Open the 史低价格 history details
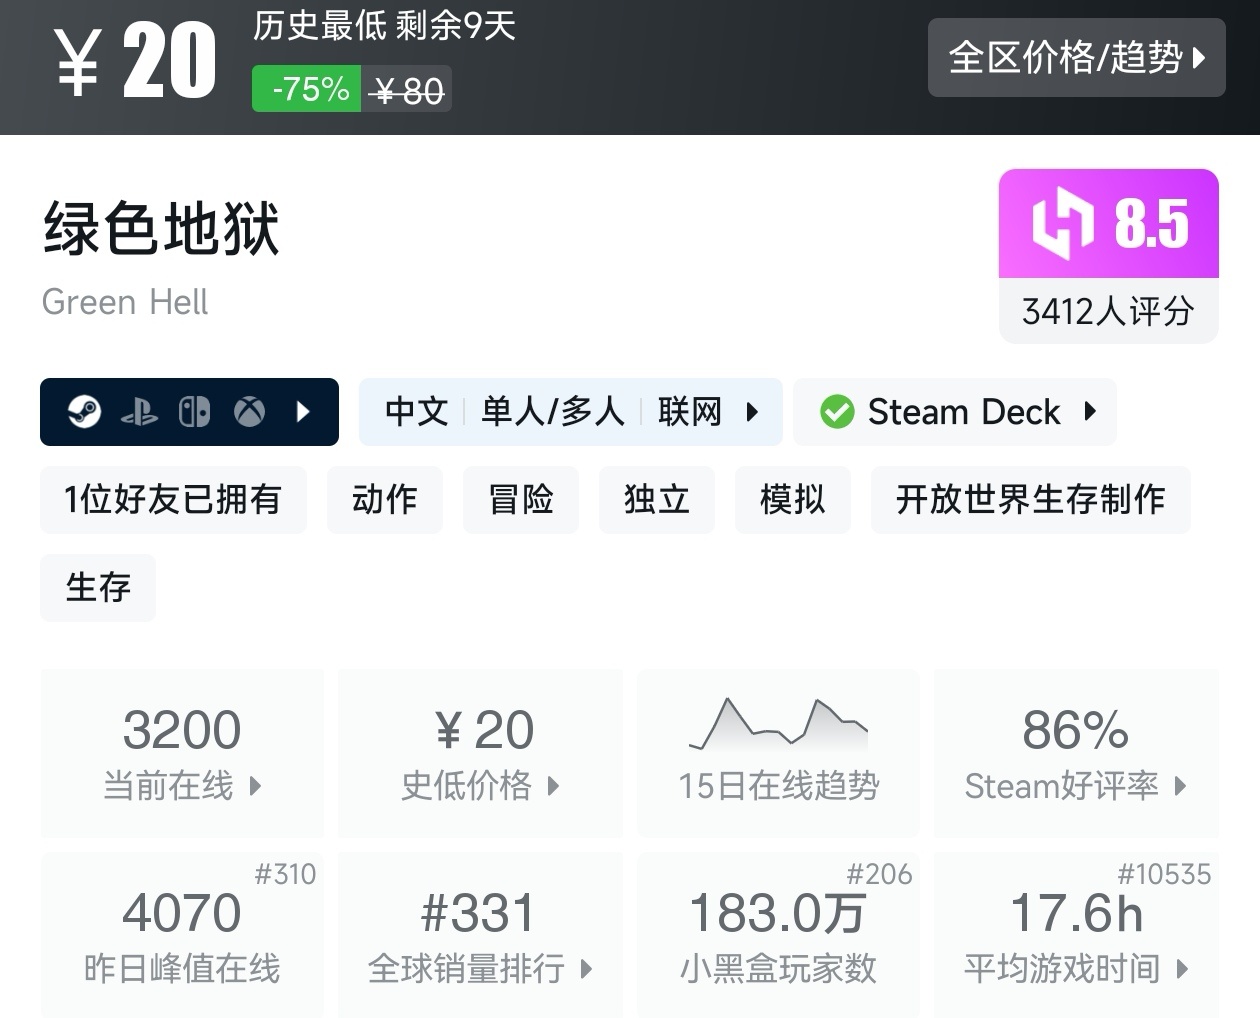The width and height of the screenshot is (1260, 1018). [x=481, y=752]
